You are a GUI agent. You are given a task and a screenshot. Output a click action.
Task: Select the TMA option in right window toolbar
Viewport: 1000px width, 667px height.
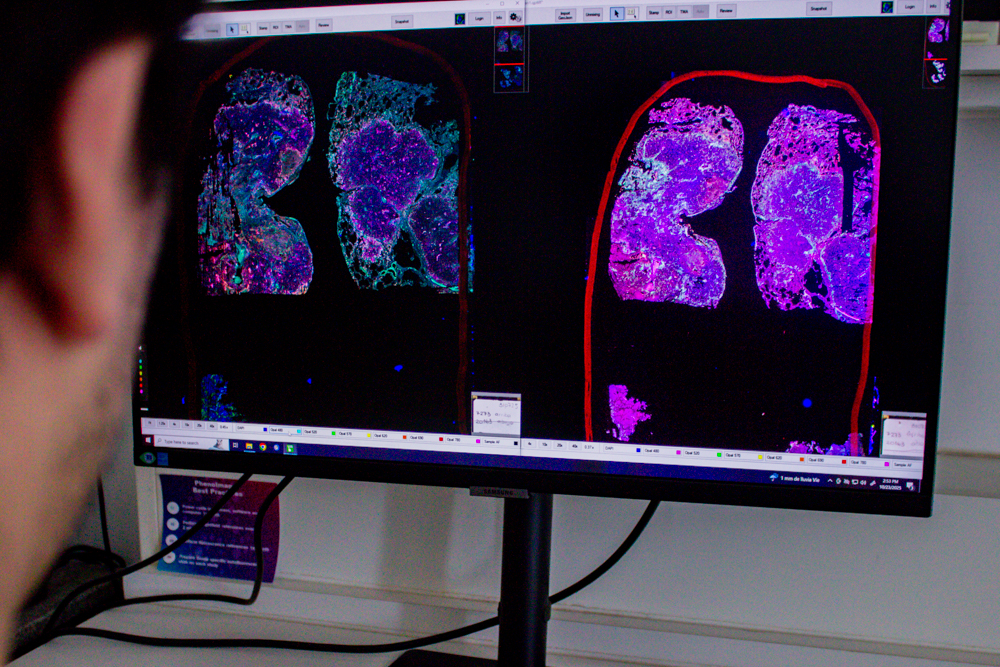coord(684,11)
